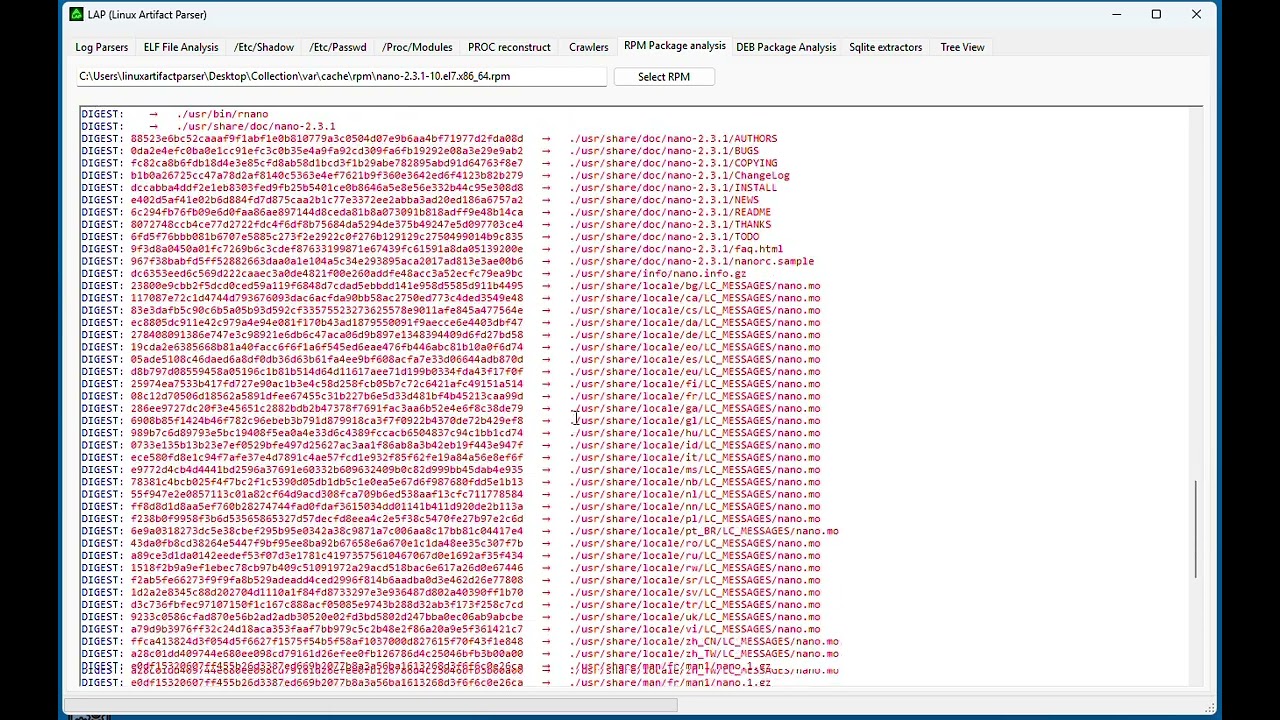Viewport: 1280px width, 720px height.
Task: Click the locale/zh_CN/LC_MESSAGES/nano.mo path
Action: coord(704,641)
